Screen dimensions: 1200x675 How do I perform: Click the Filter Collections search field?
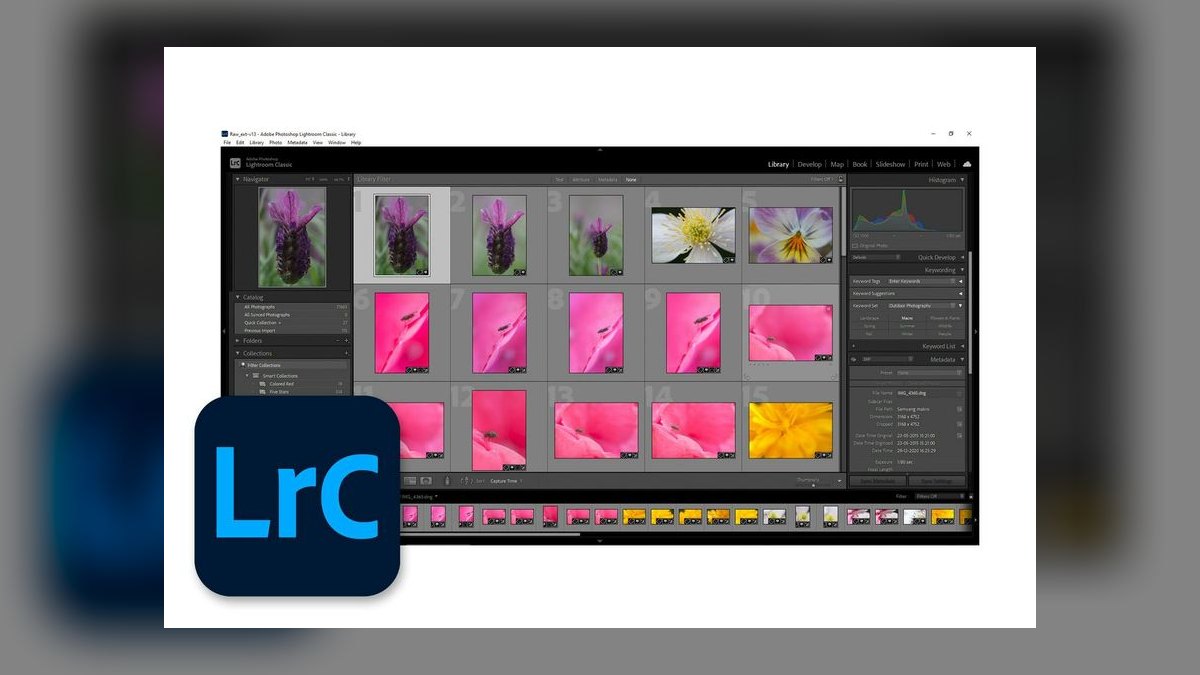(x=292, y=365)
